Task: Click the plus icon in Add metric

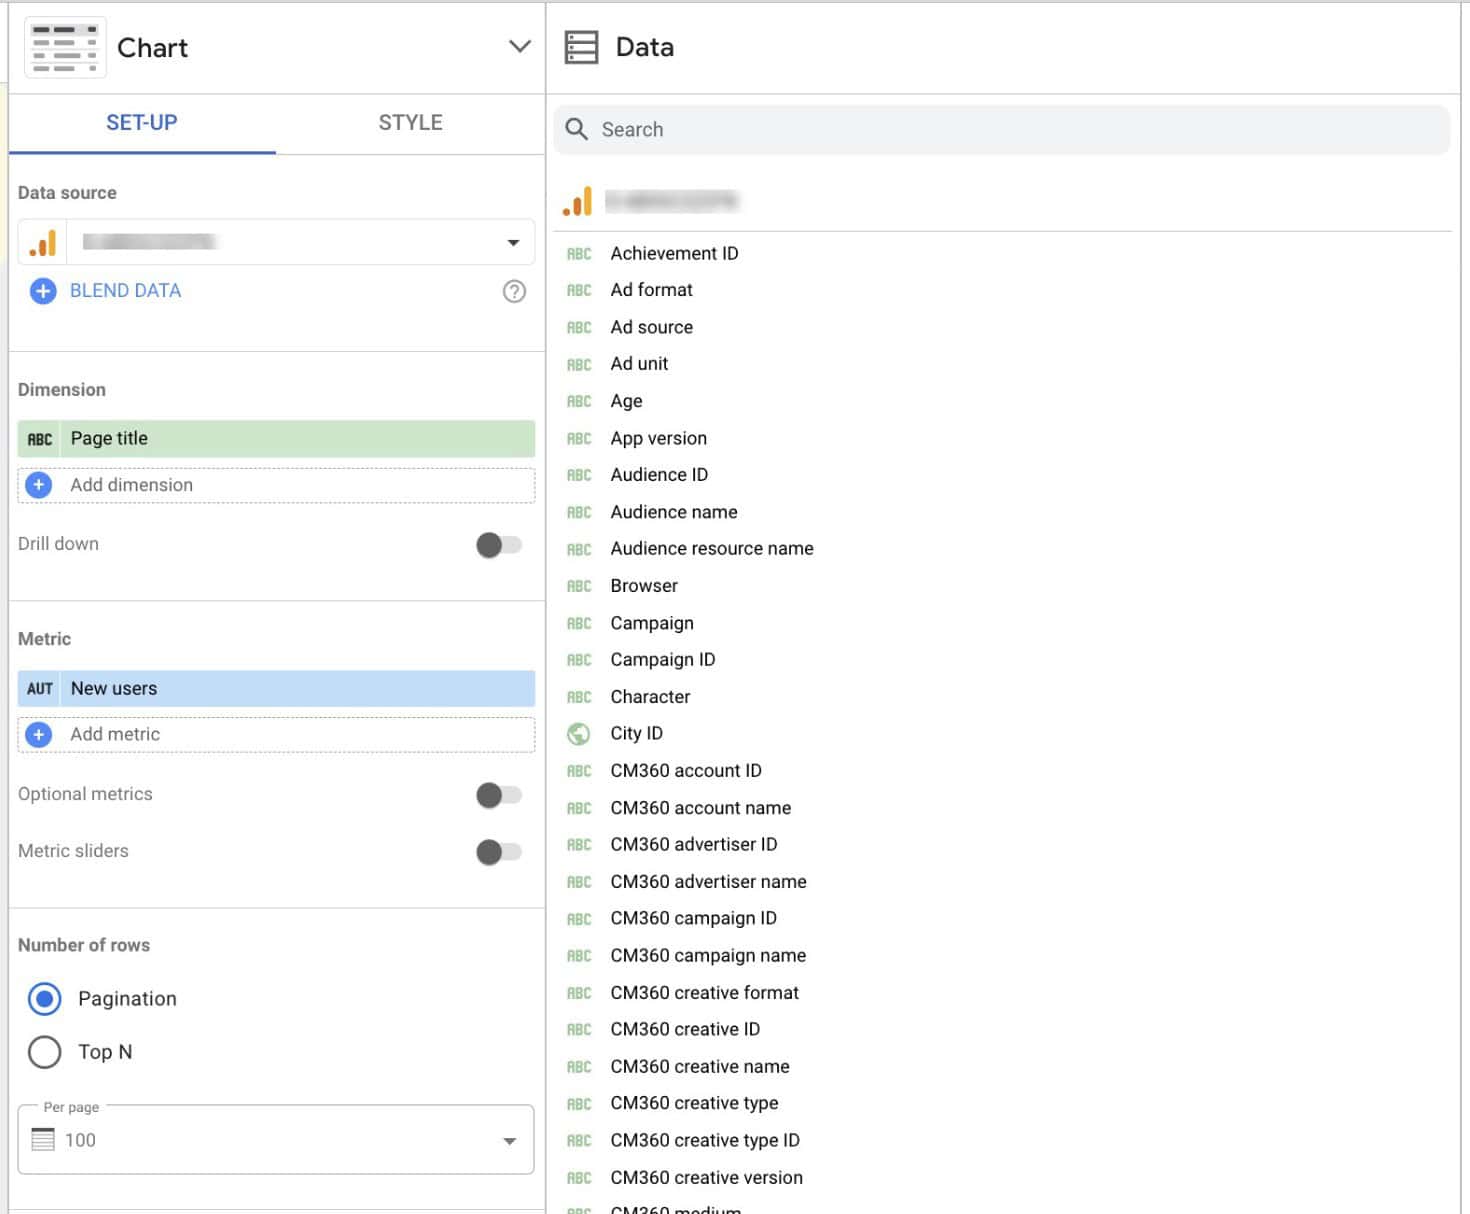Action: 39,735
